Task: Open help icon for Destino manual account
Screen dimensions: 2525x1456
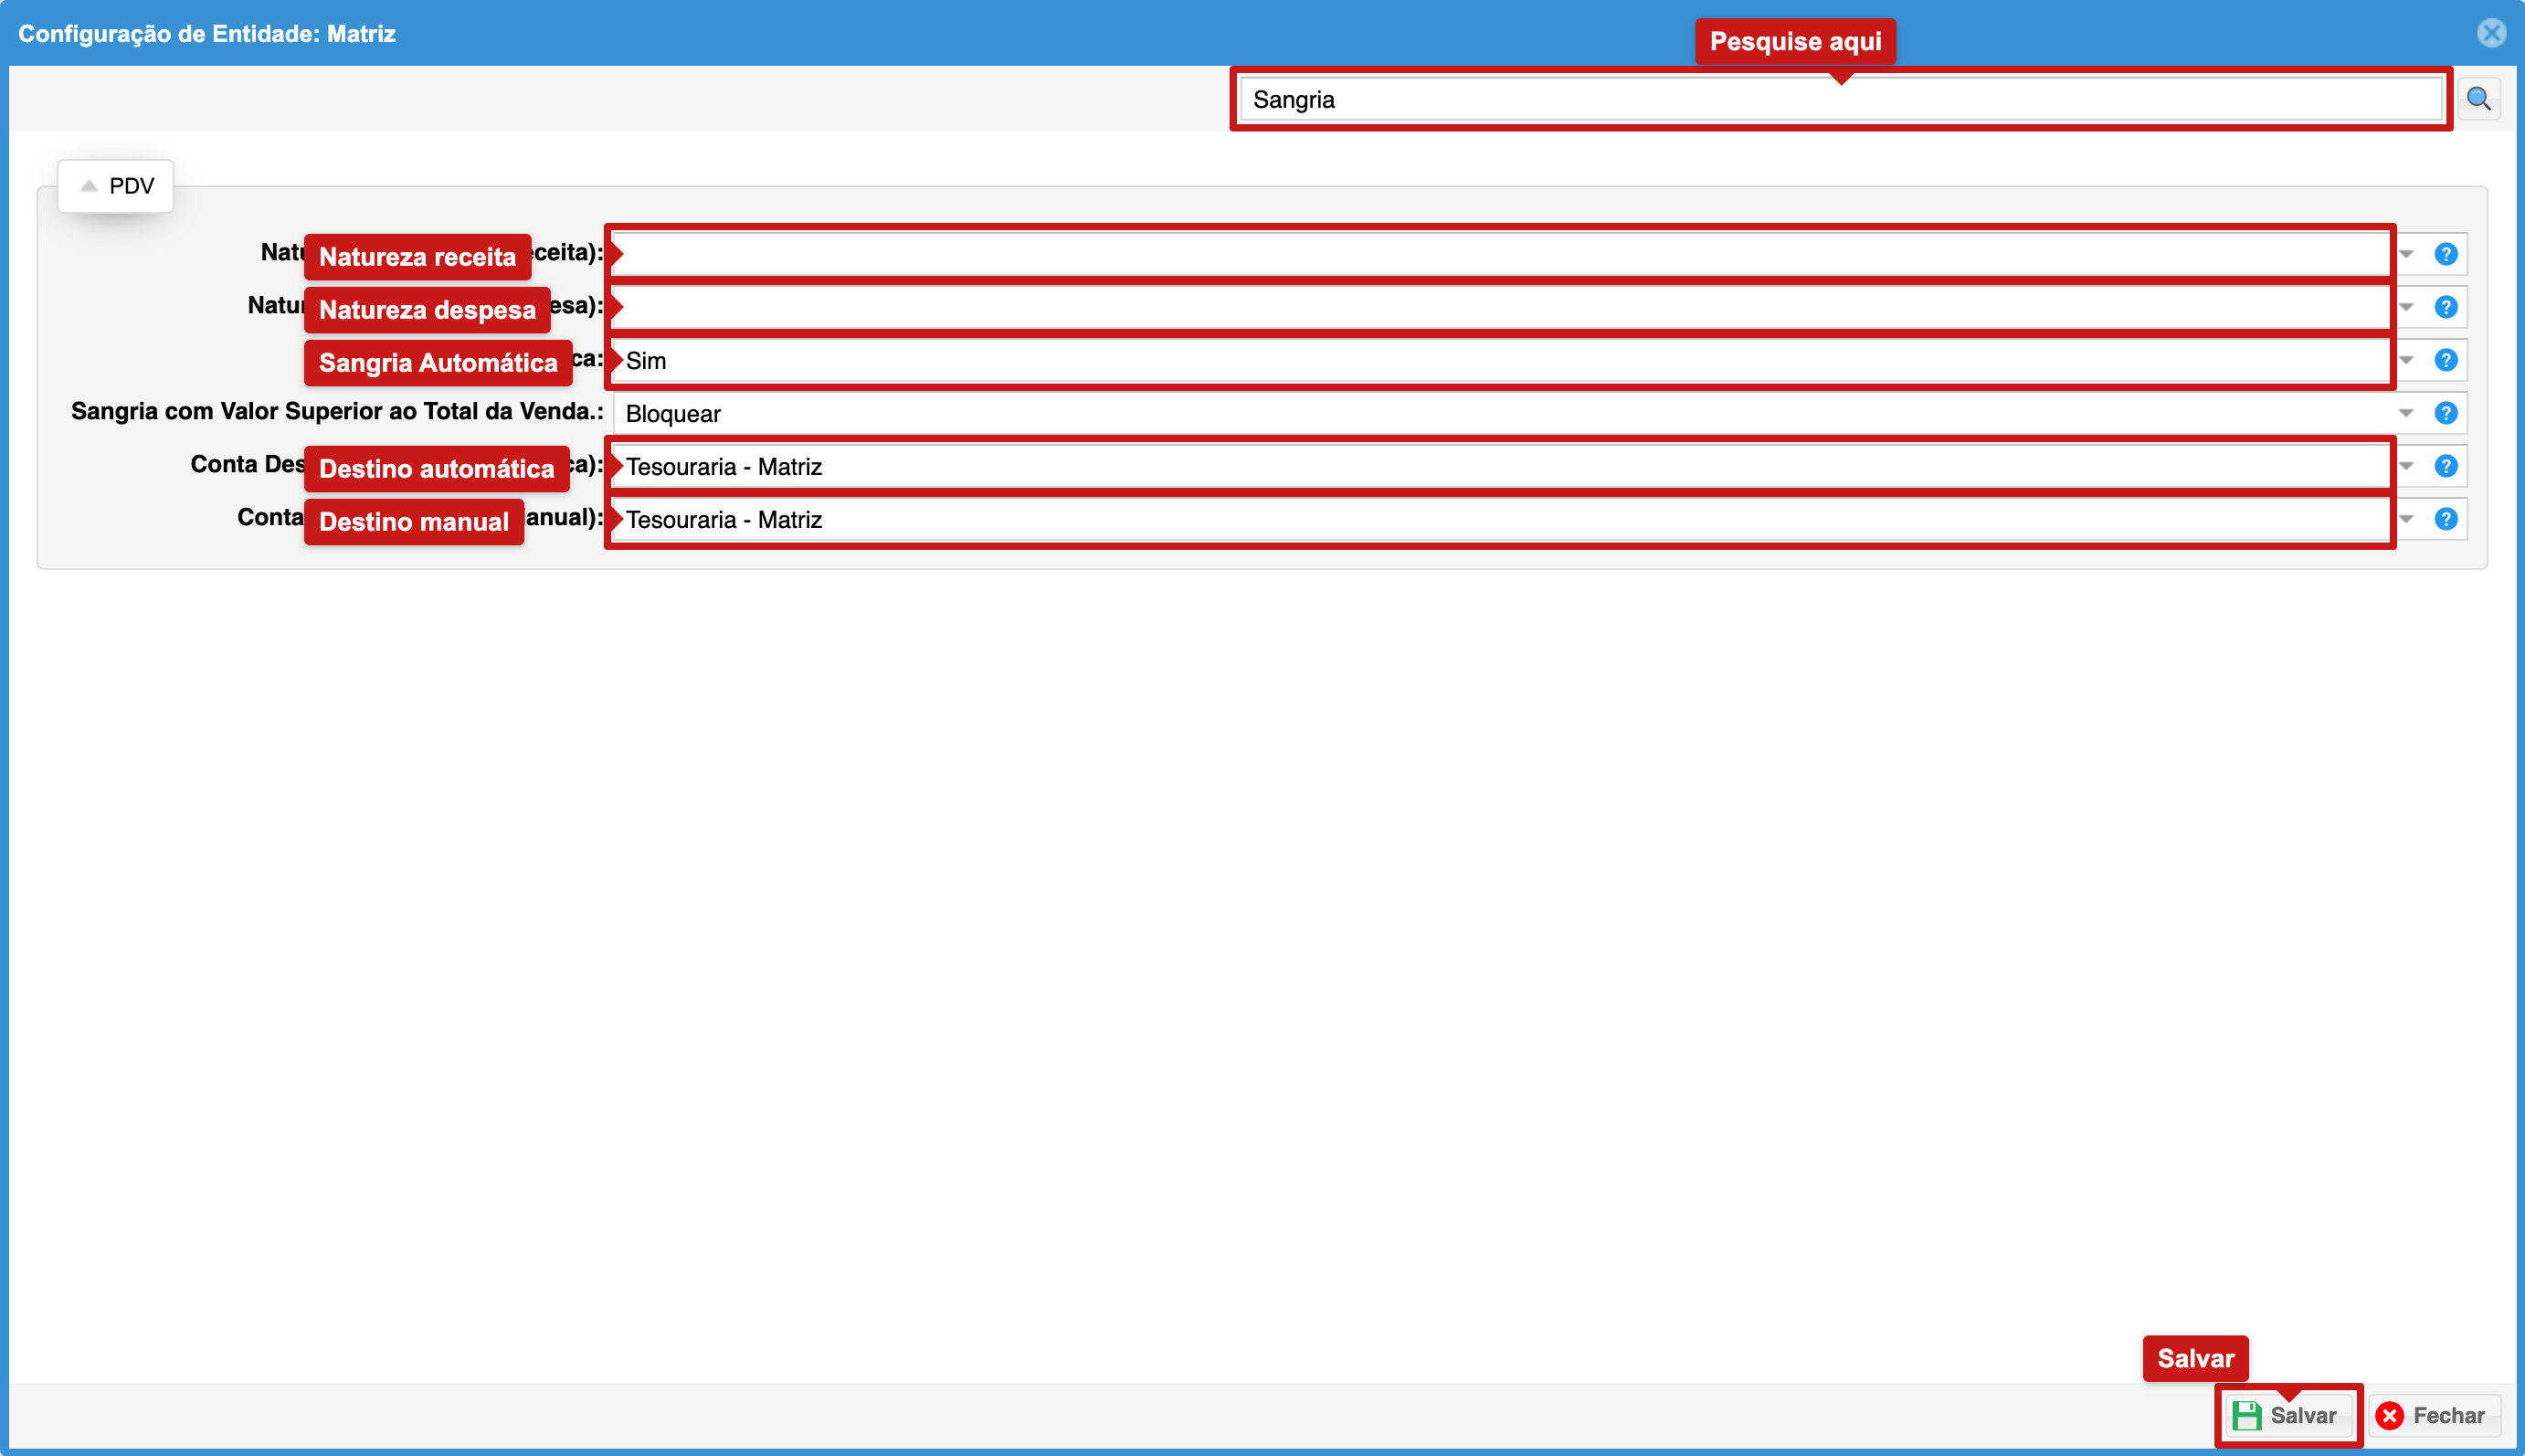Action: click(x=2446, y=519)
